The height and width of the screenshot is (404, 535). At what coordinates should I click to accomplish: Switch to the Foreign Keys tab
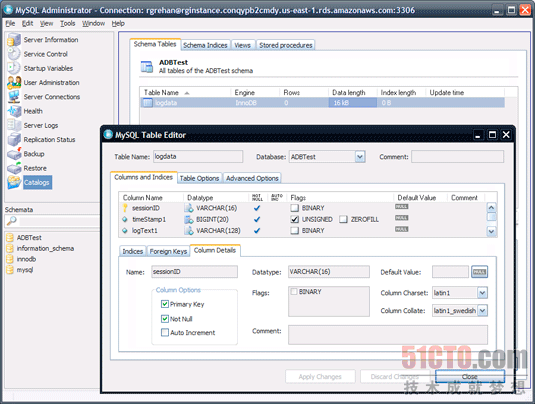tap(168, 251)
